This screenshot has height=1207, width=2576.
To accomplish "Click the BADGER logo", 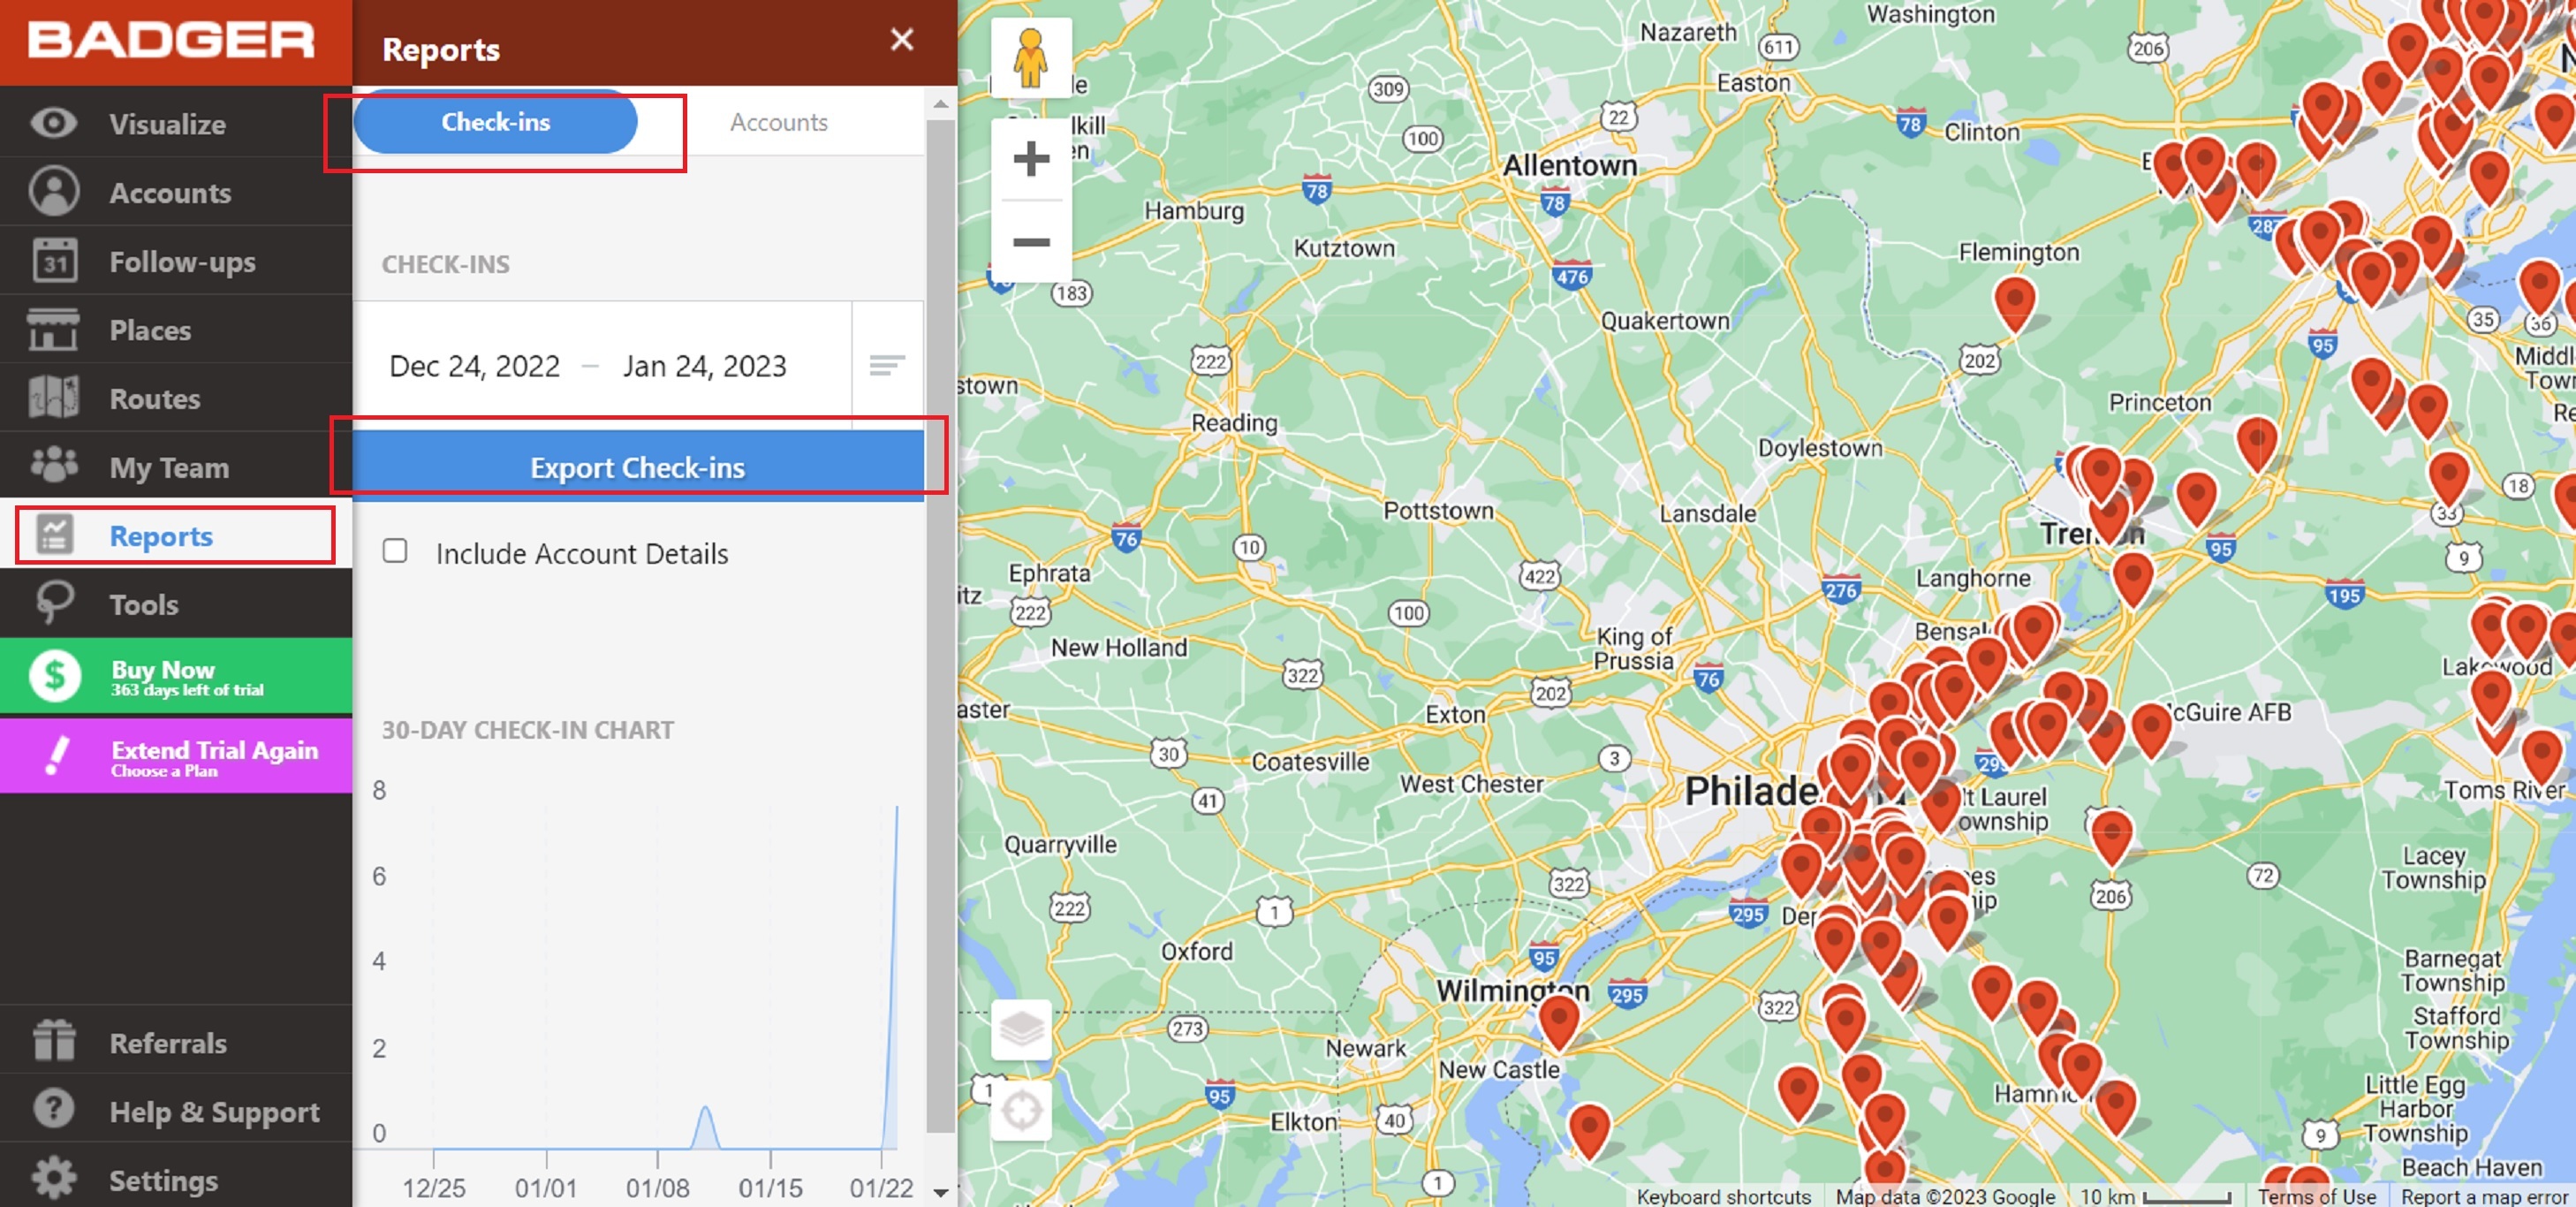I will [x=171, y=41].
